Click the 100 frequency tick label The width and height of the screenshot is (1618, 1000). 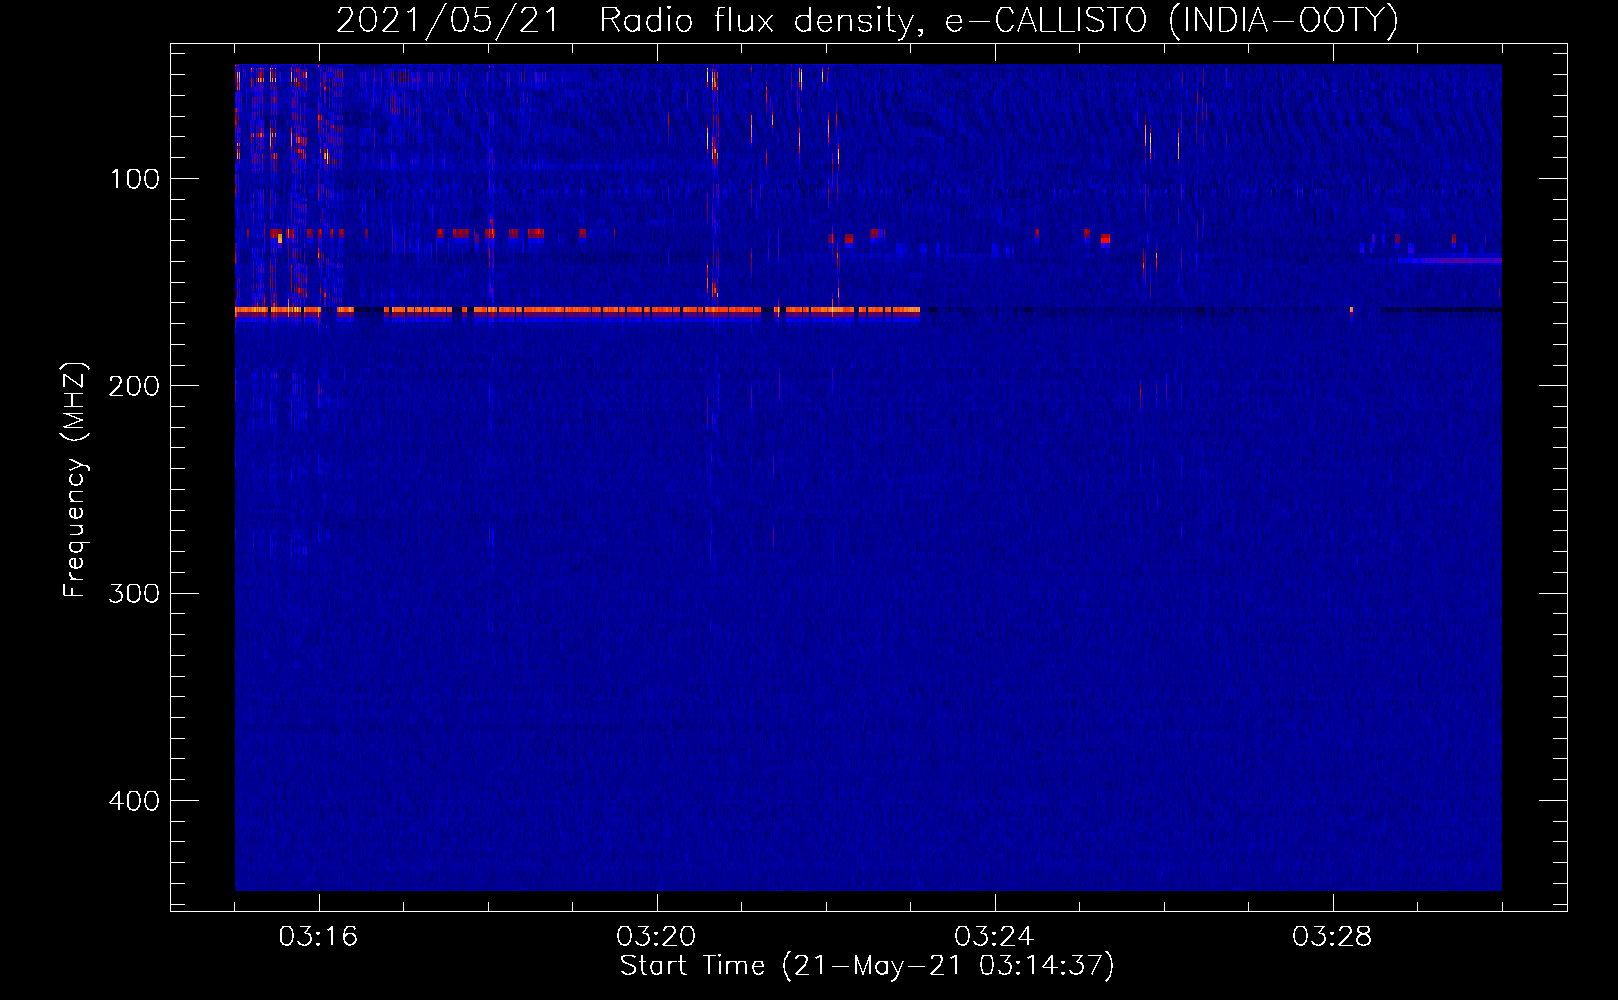(135, 179)
